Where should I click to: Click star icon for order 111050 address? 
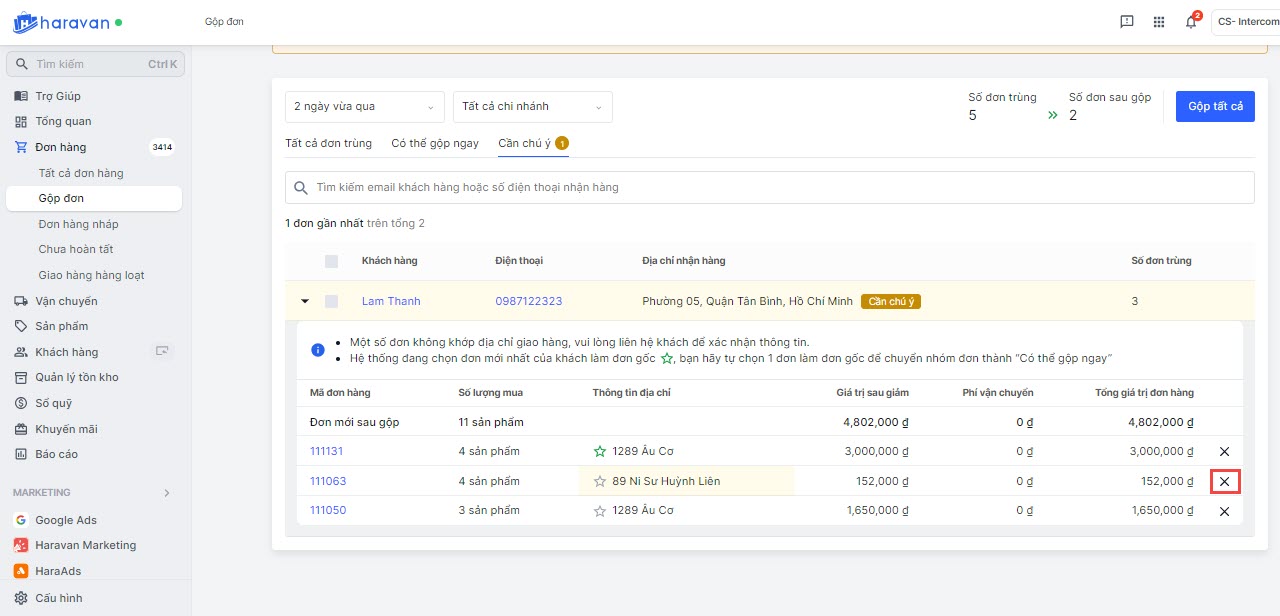[x=600, y=511]
